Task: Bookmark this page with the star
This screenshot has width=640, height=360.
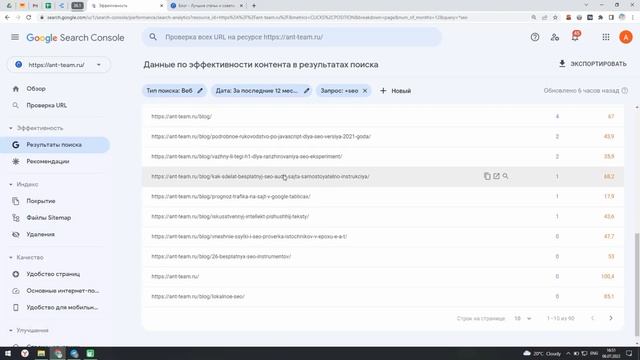Action: point(555,18)
